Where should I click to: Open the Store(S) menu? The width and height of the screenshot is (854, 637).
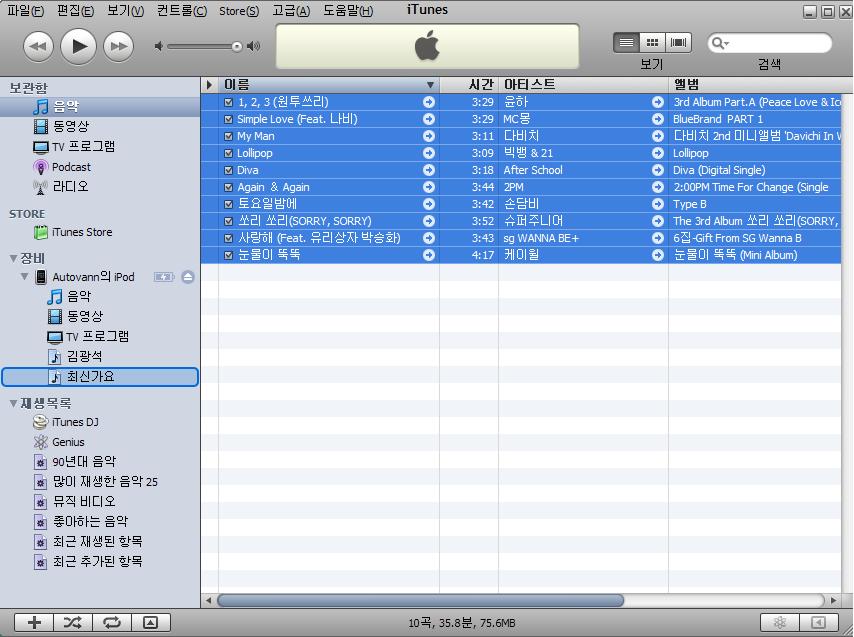coord(239,11)
